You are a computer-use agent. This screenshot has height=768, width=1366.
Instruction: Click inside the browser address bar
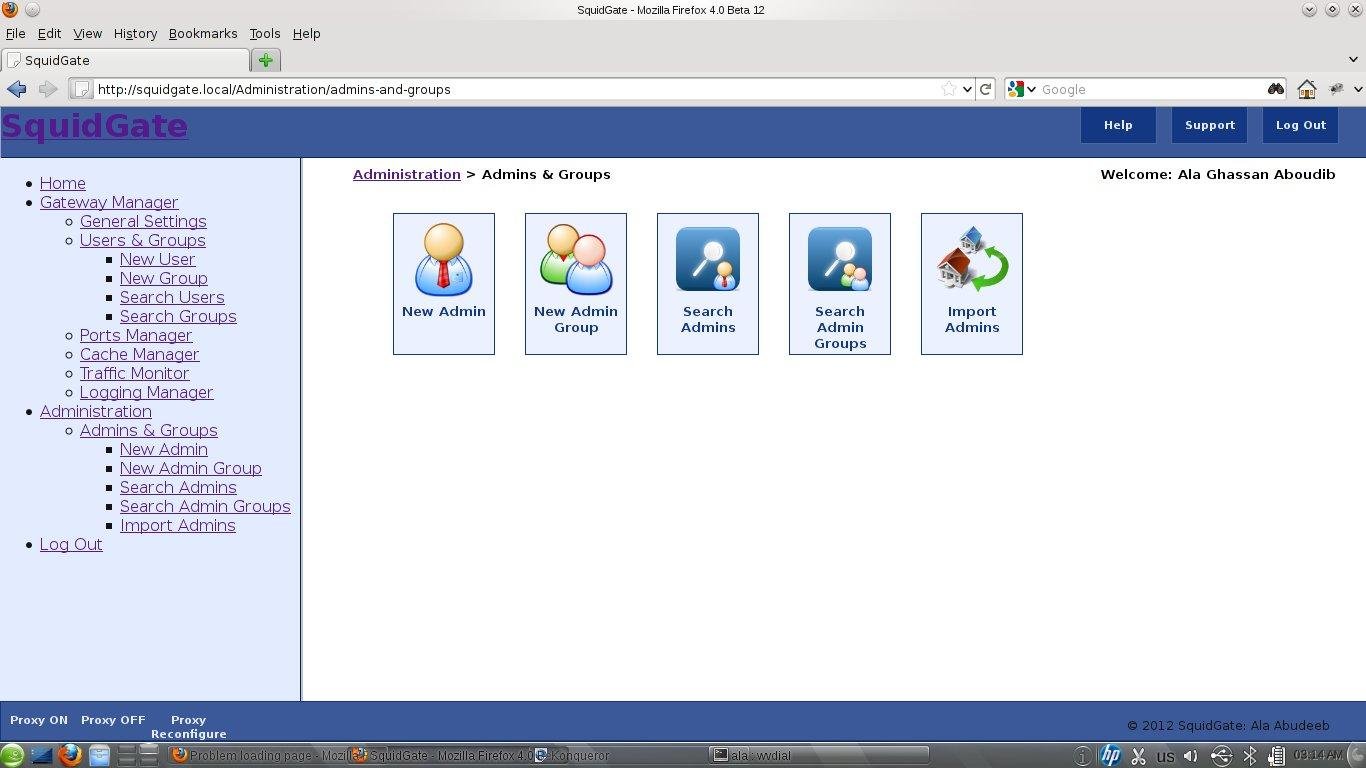[500, 89]
